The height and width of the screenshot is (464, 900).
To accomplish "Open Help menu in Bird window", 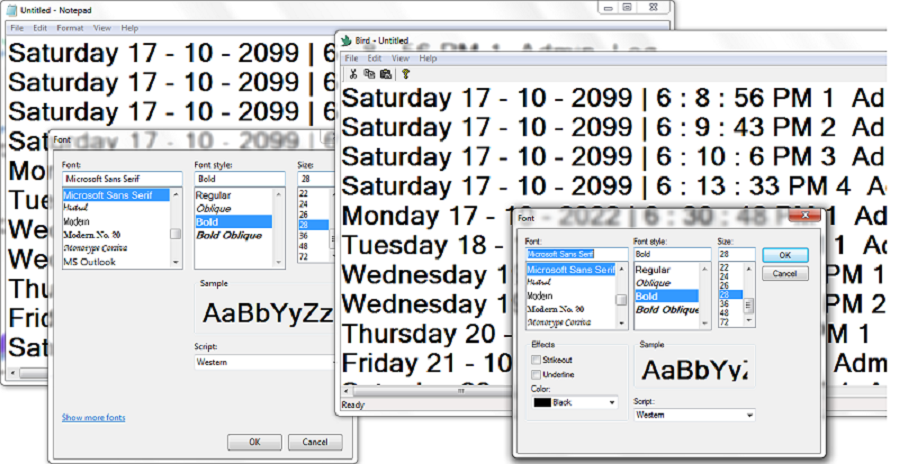I will (x=428, y=58).
